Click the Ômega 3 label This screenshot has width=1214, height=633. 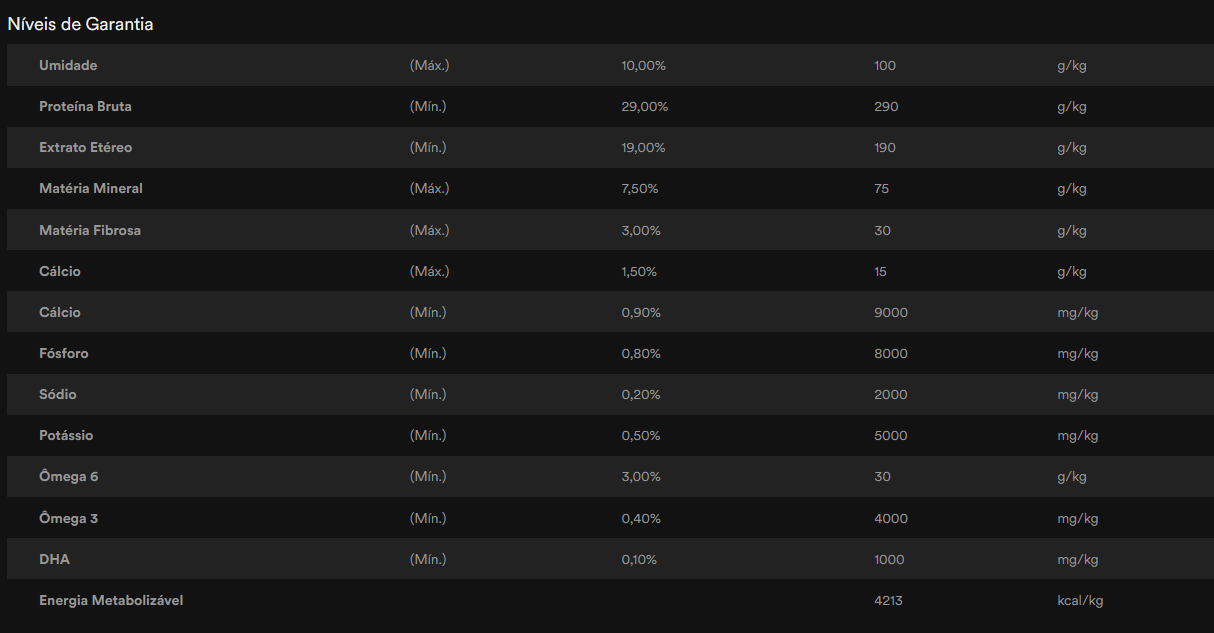(69, 518)
